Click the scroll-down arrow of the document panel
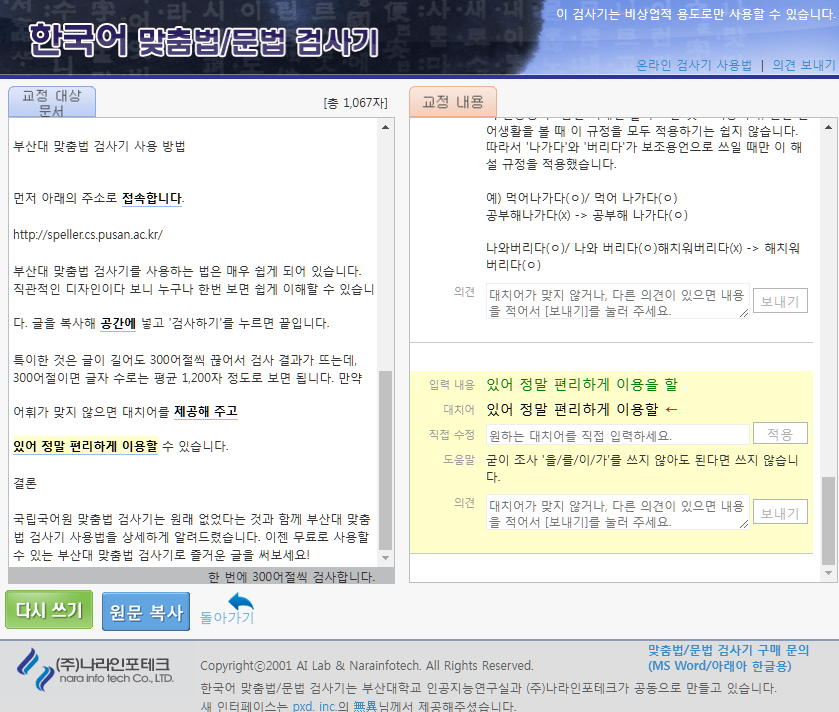This screenshot has width=839, height=712. [385, 557]
